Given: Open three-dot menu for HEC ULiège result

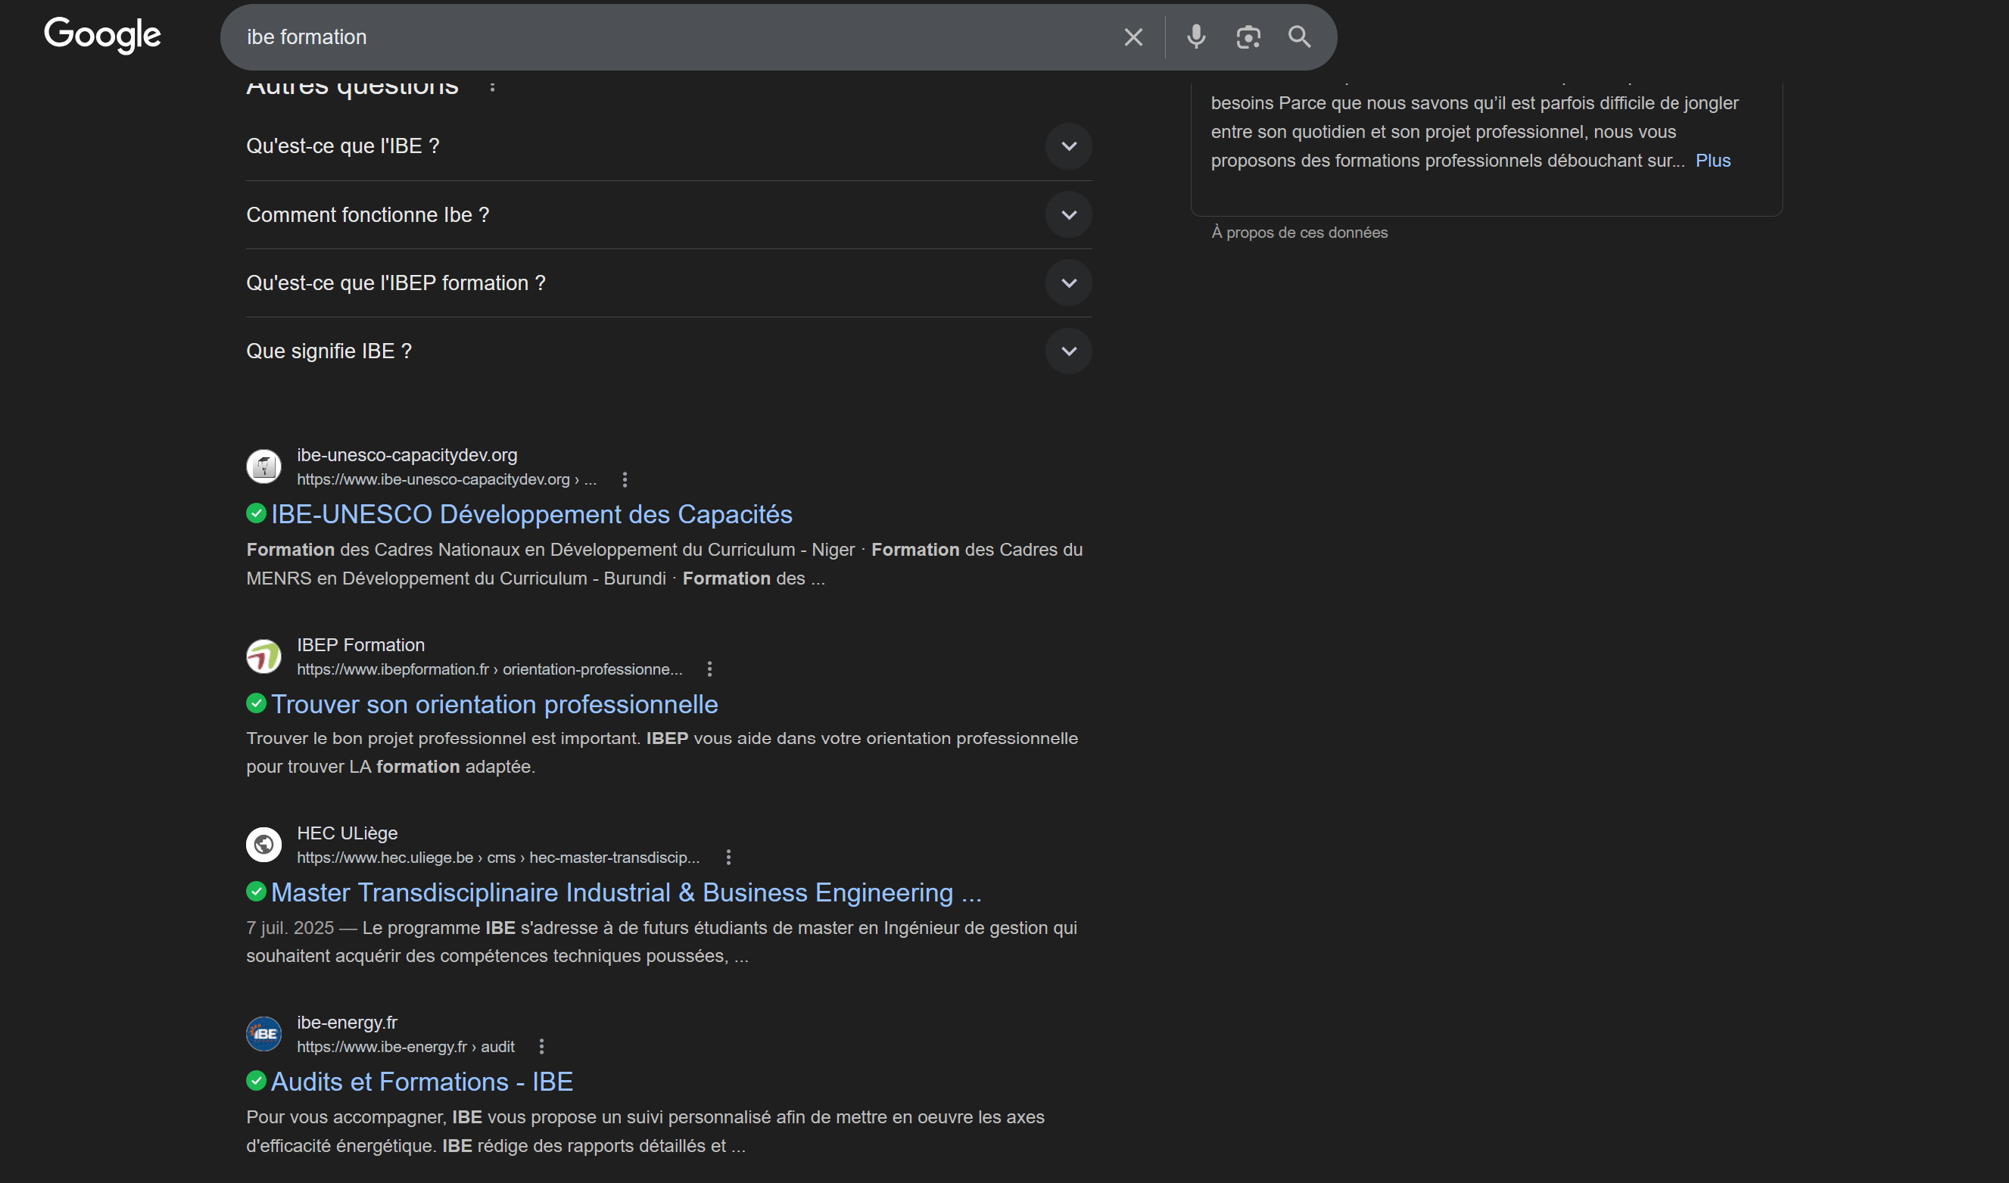Looking at the screenshot, I should pyautogui.click(x=728, y=857).
